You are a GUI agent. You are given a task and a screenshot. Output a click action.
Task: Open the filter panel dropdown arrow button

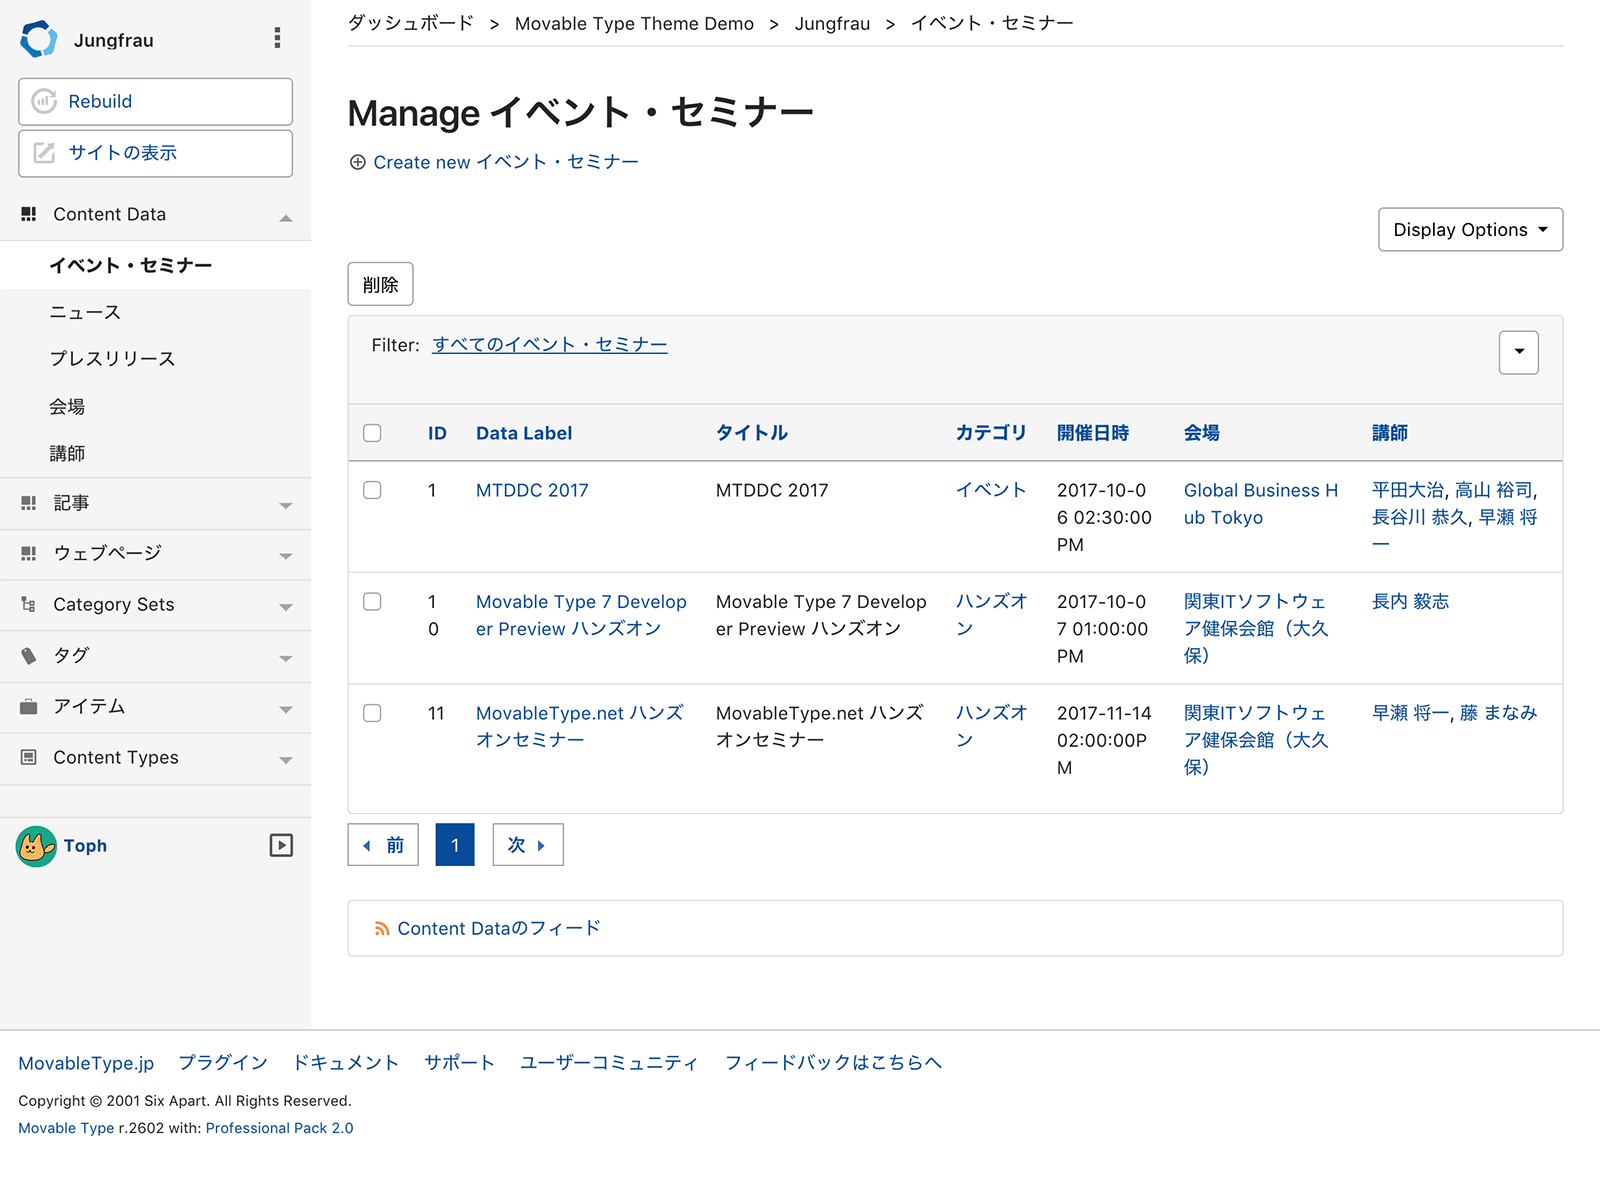pos(1518,352)
